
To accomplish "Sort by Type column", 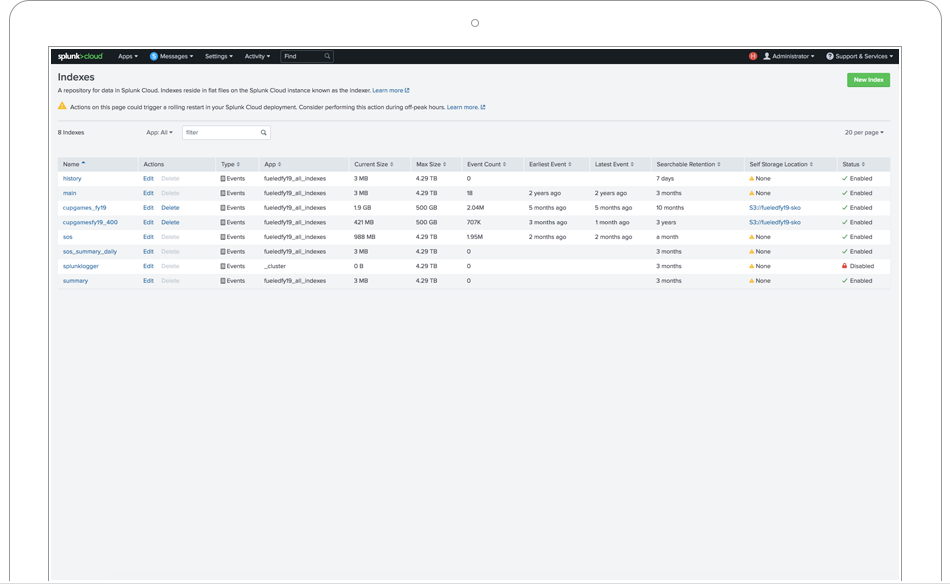I will (231, 164).
